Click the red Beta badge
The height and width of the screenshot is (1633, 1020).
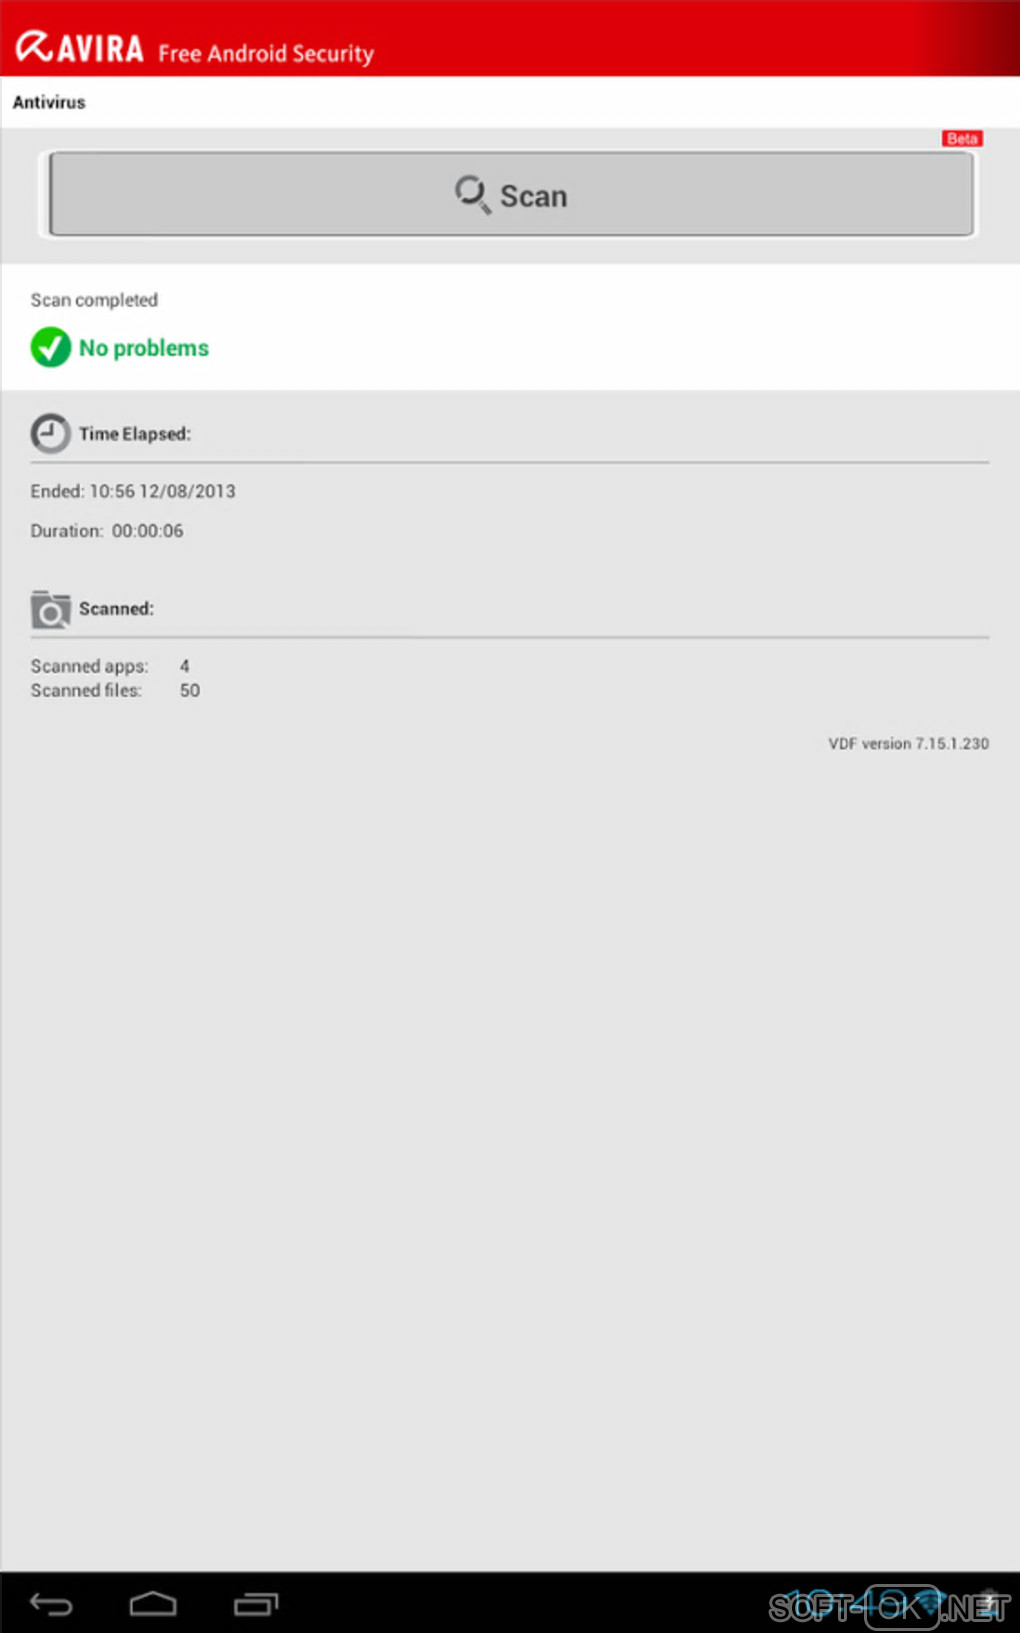[962, 139]
